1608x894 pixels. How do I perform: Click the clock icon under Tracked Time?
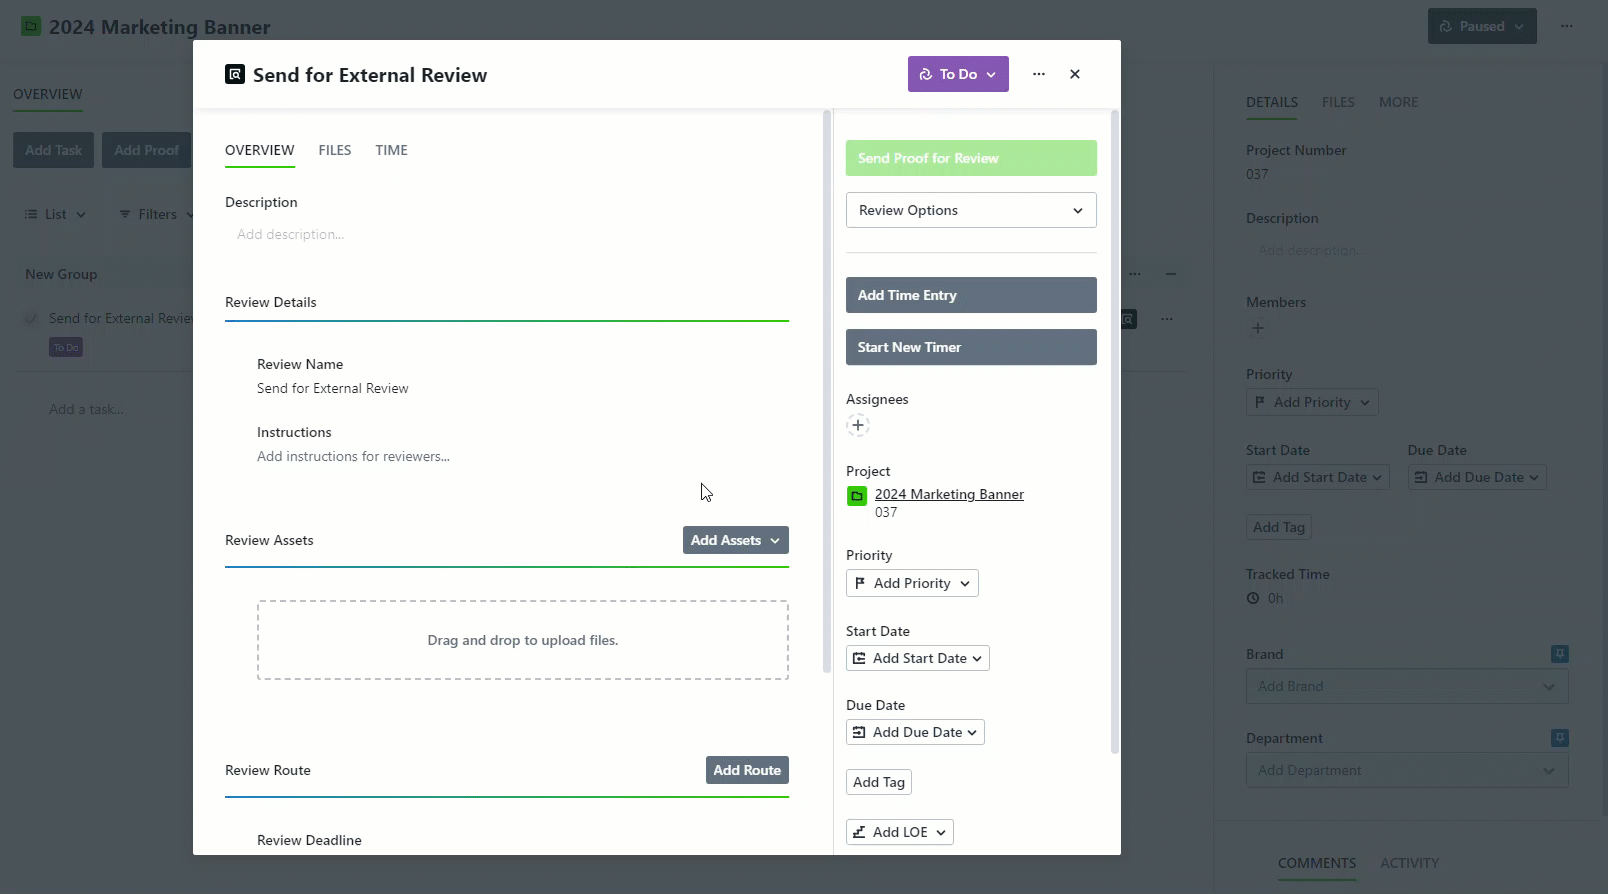[1253, 598]
